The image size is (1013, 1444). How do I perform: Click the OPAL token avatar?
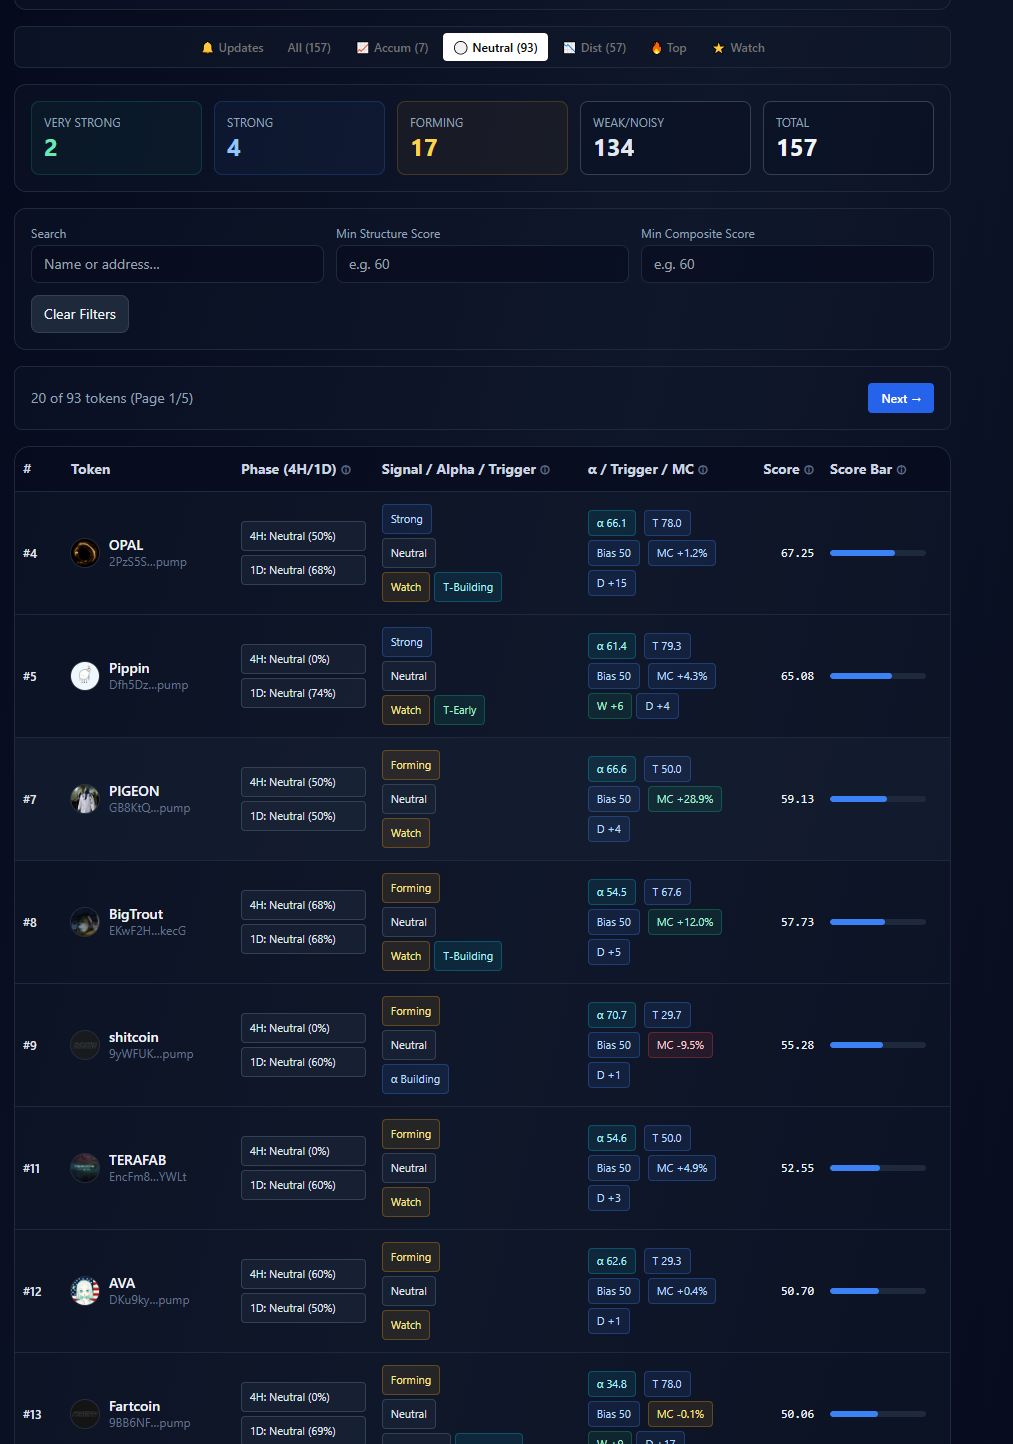(85, 553)
